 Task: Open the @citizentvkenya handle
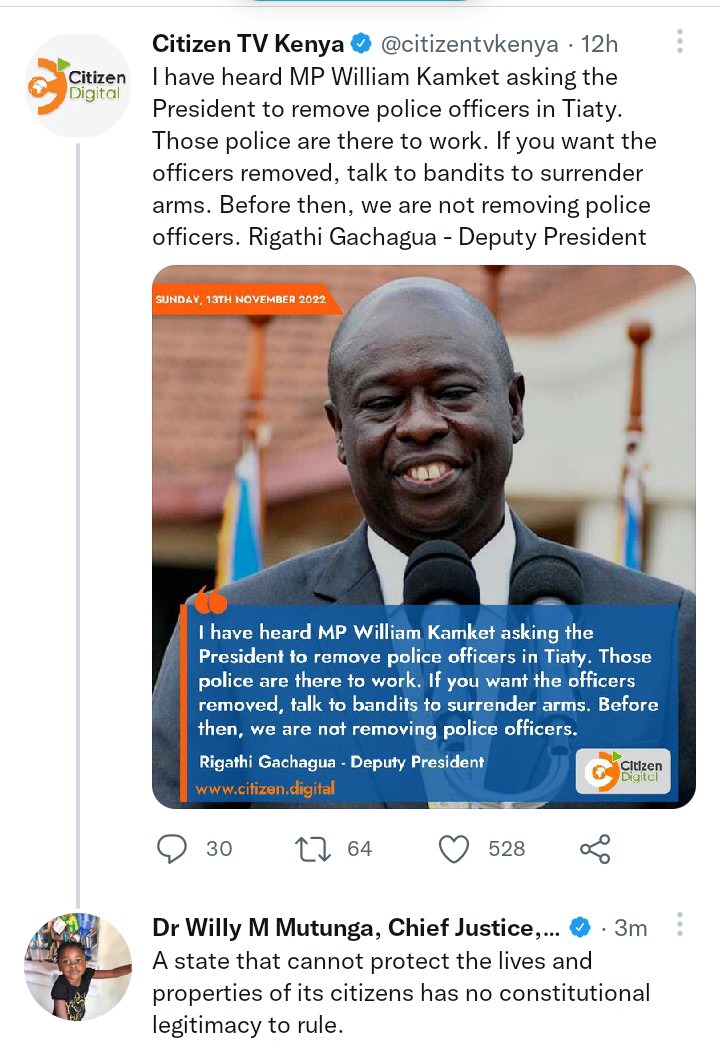(x=470, y=44)
